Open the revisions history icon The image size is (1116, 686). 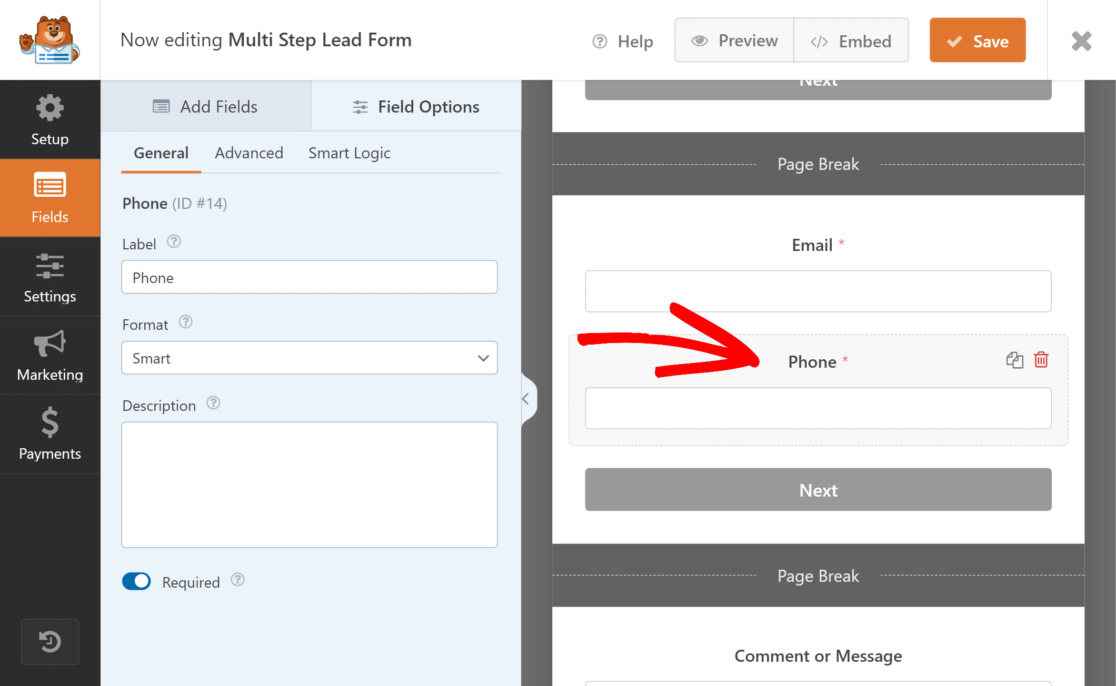pyautogui.click(x=50, y=641)
